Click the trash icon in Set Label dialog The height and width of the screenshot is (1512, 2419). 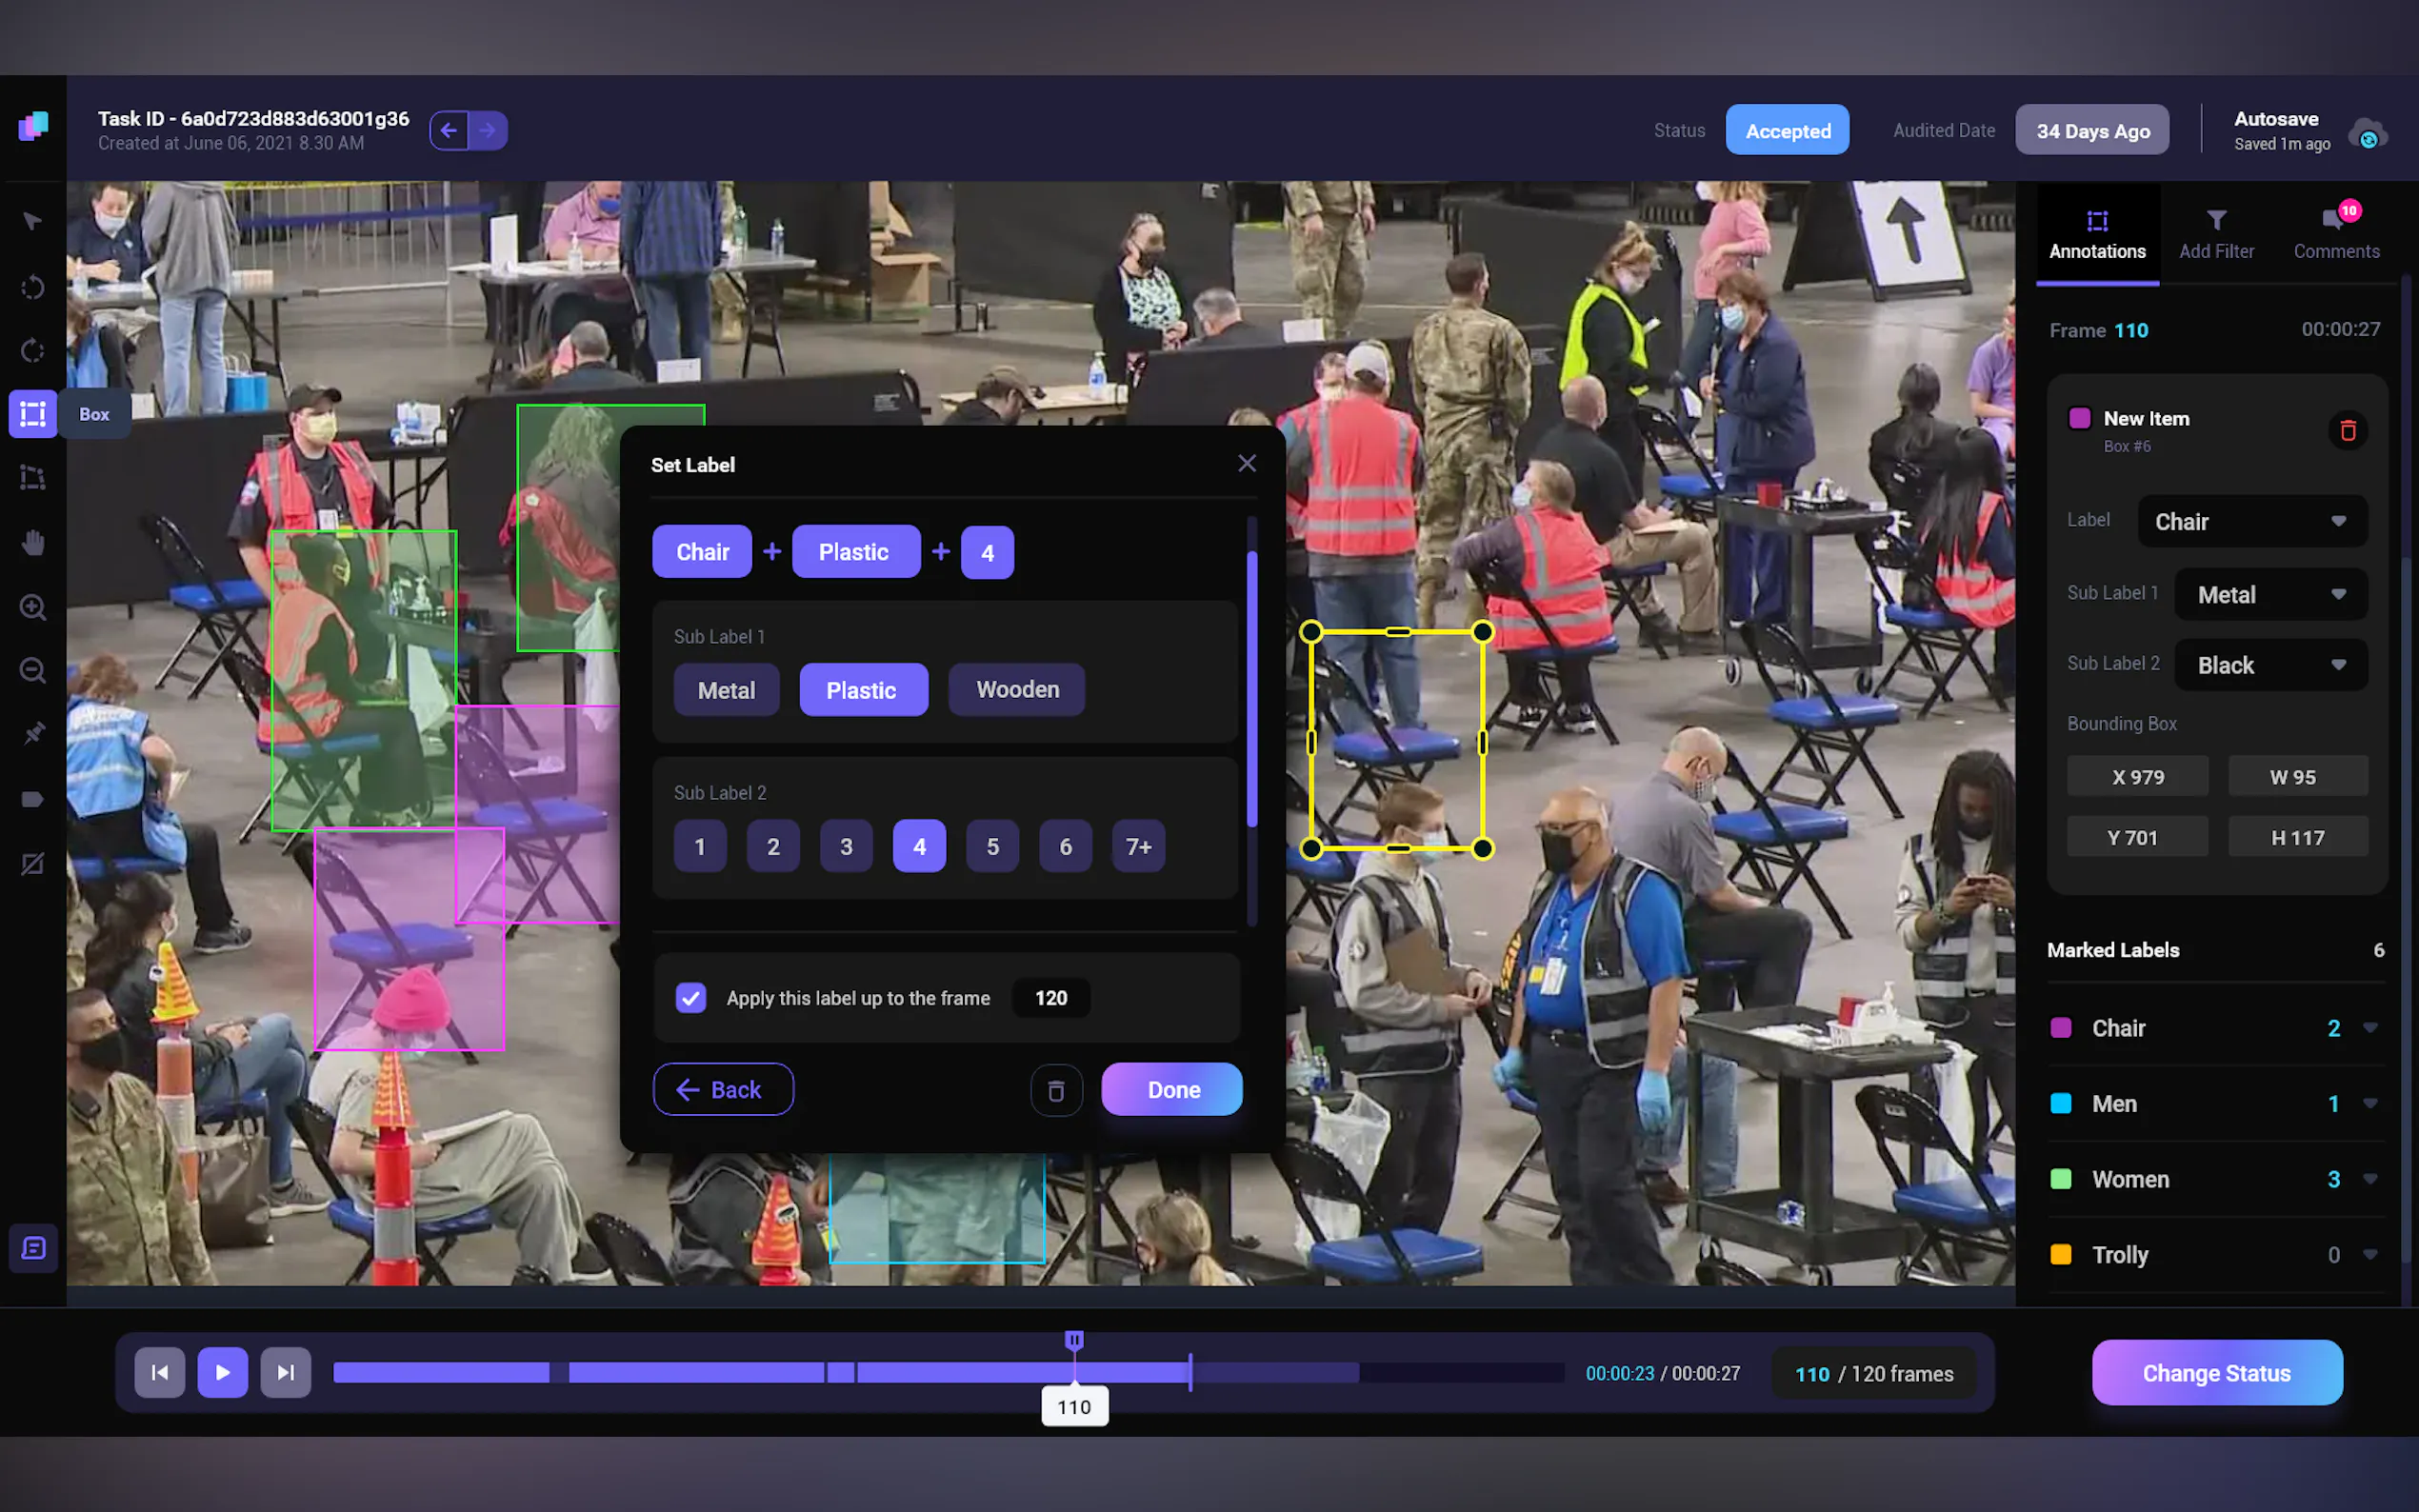coord(1056,1089)
